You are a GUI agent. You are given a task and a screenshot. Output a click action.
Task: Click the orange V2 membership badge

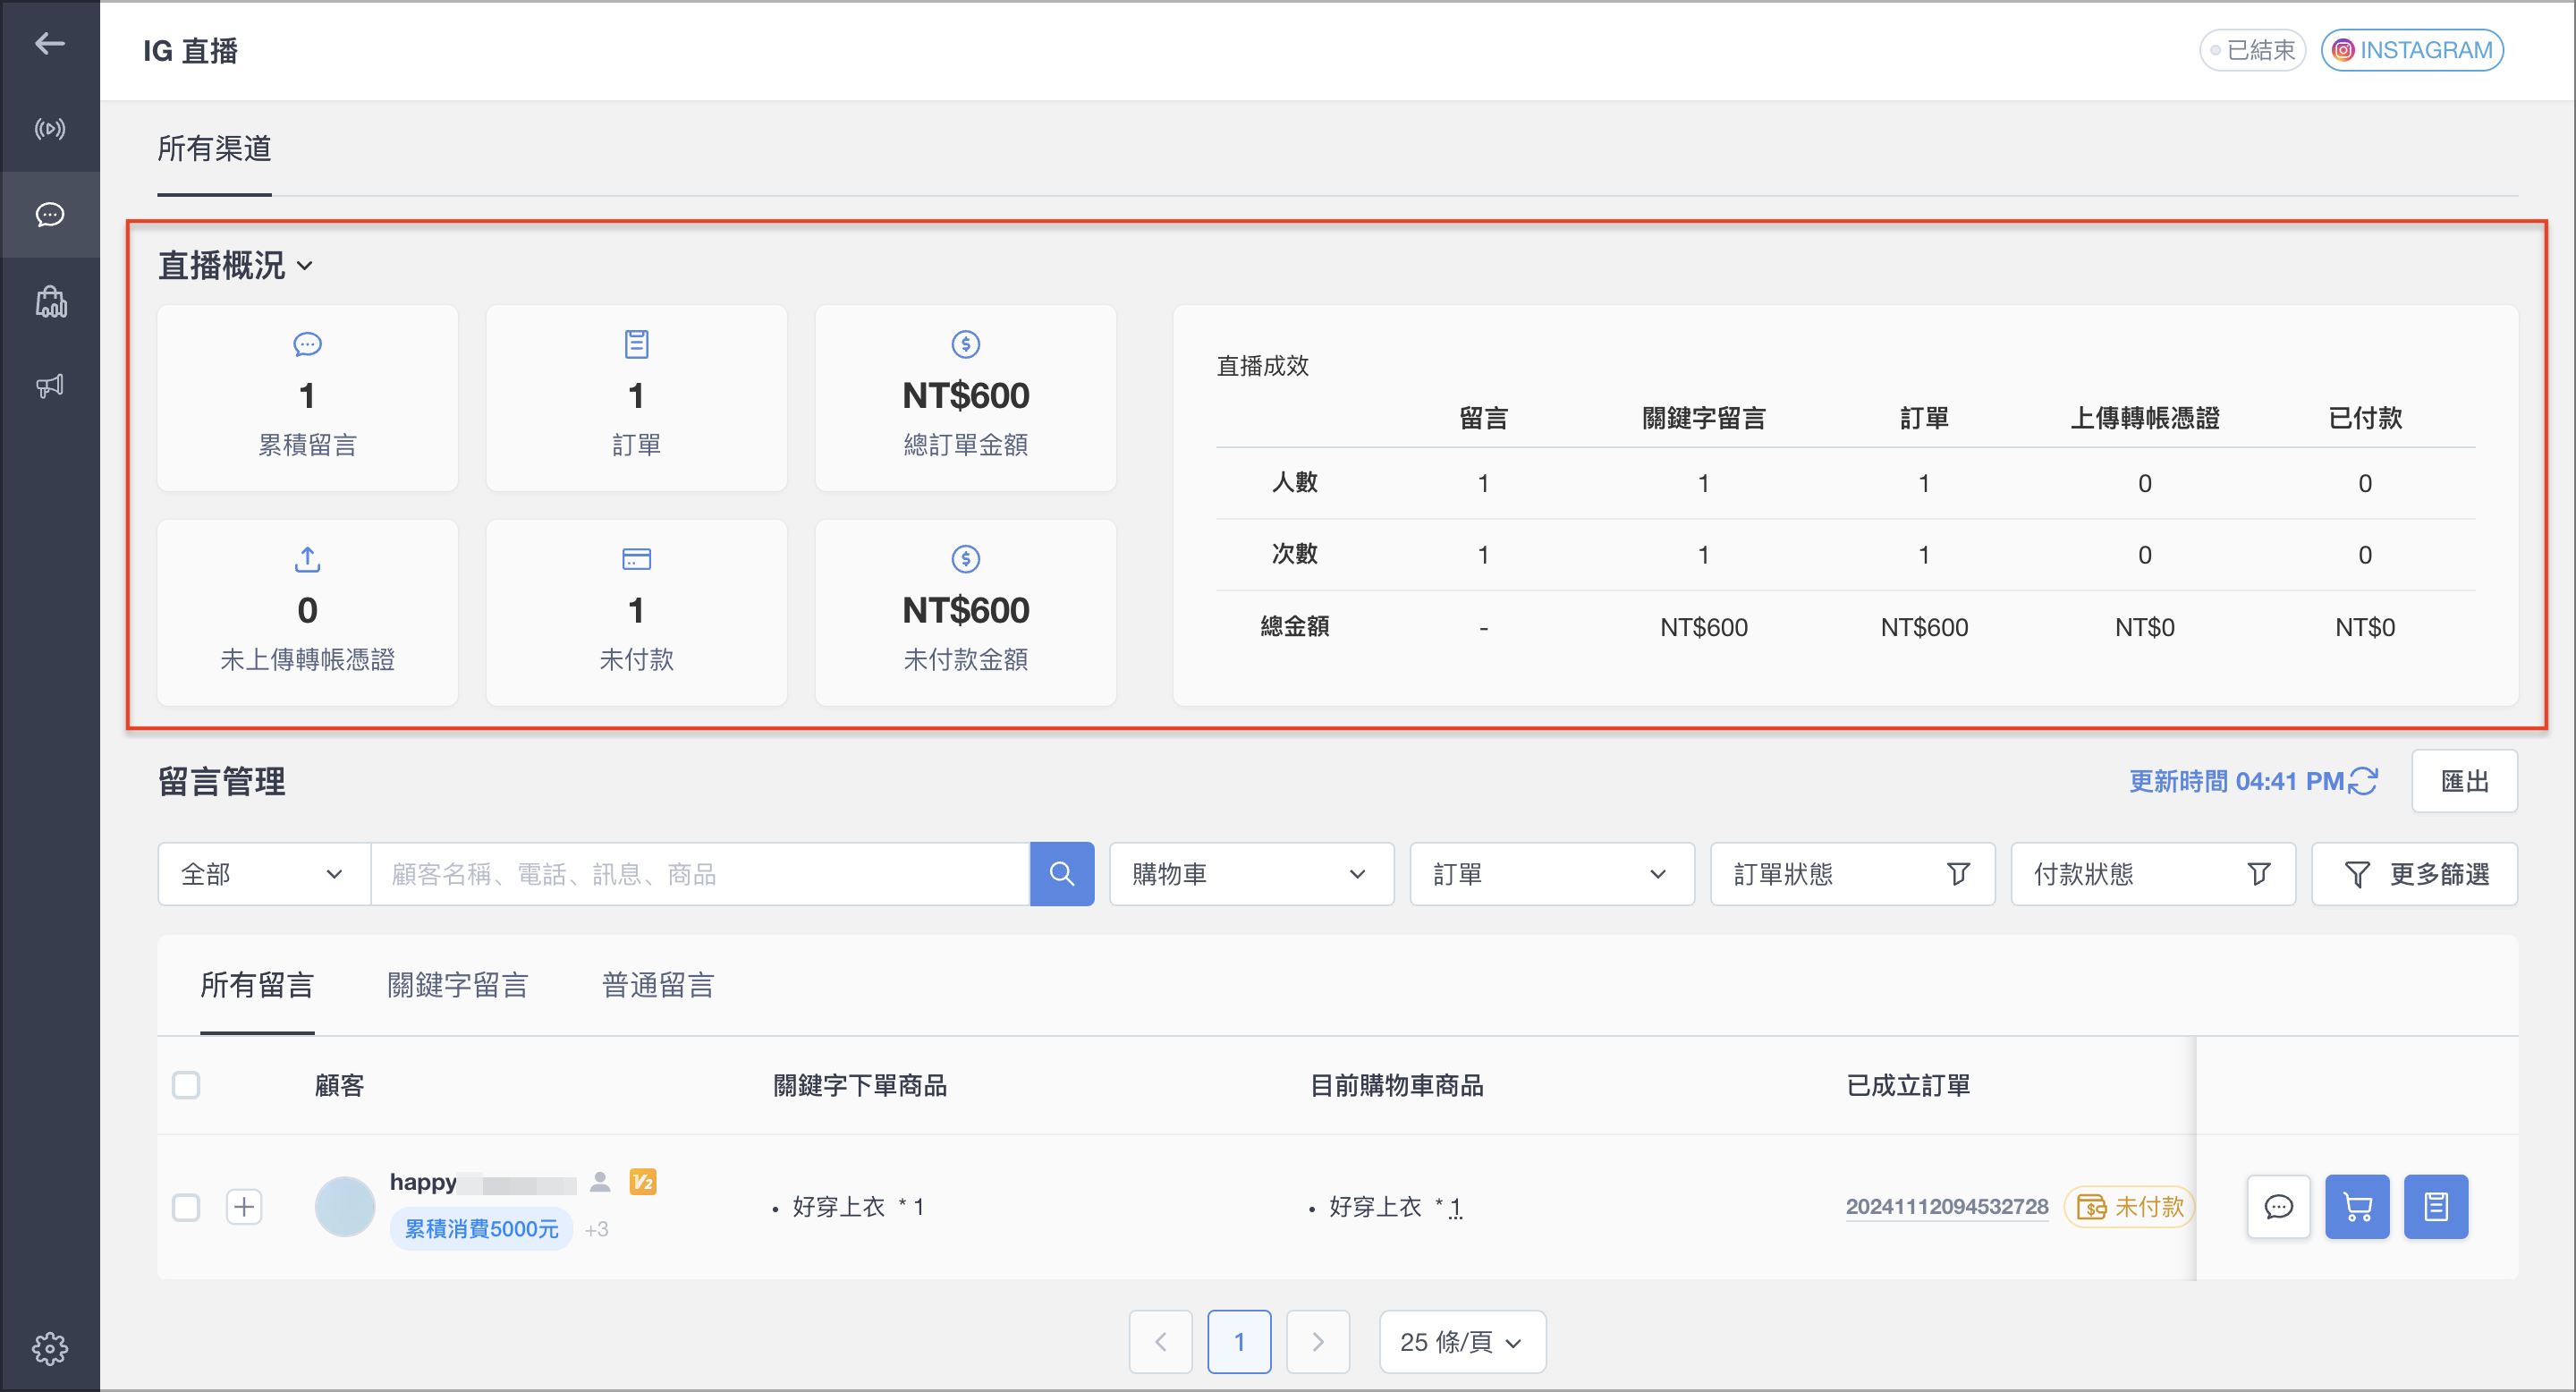[x=643, y=1182]
